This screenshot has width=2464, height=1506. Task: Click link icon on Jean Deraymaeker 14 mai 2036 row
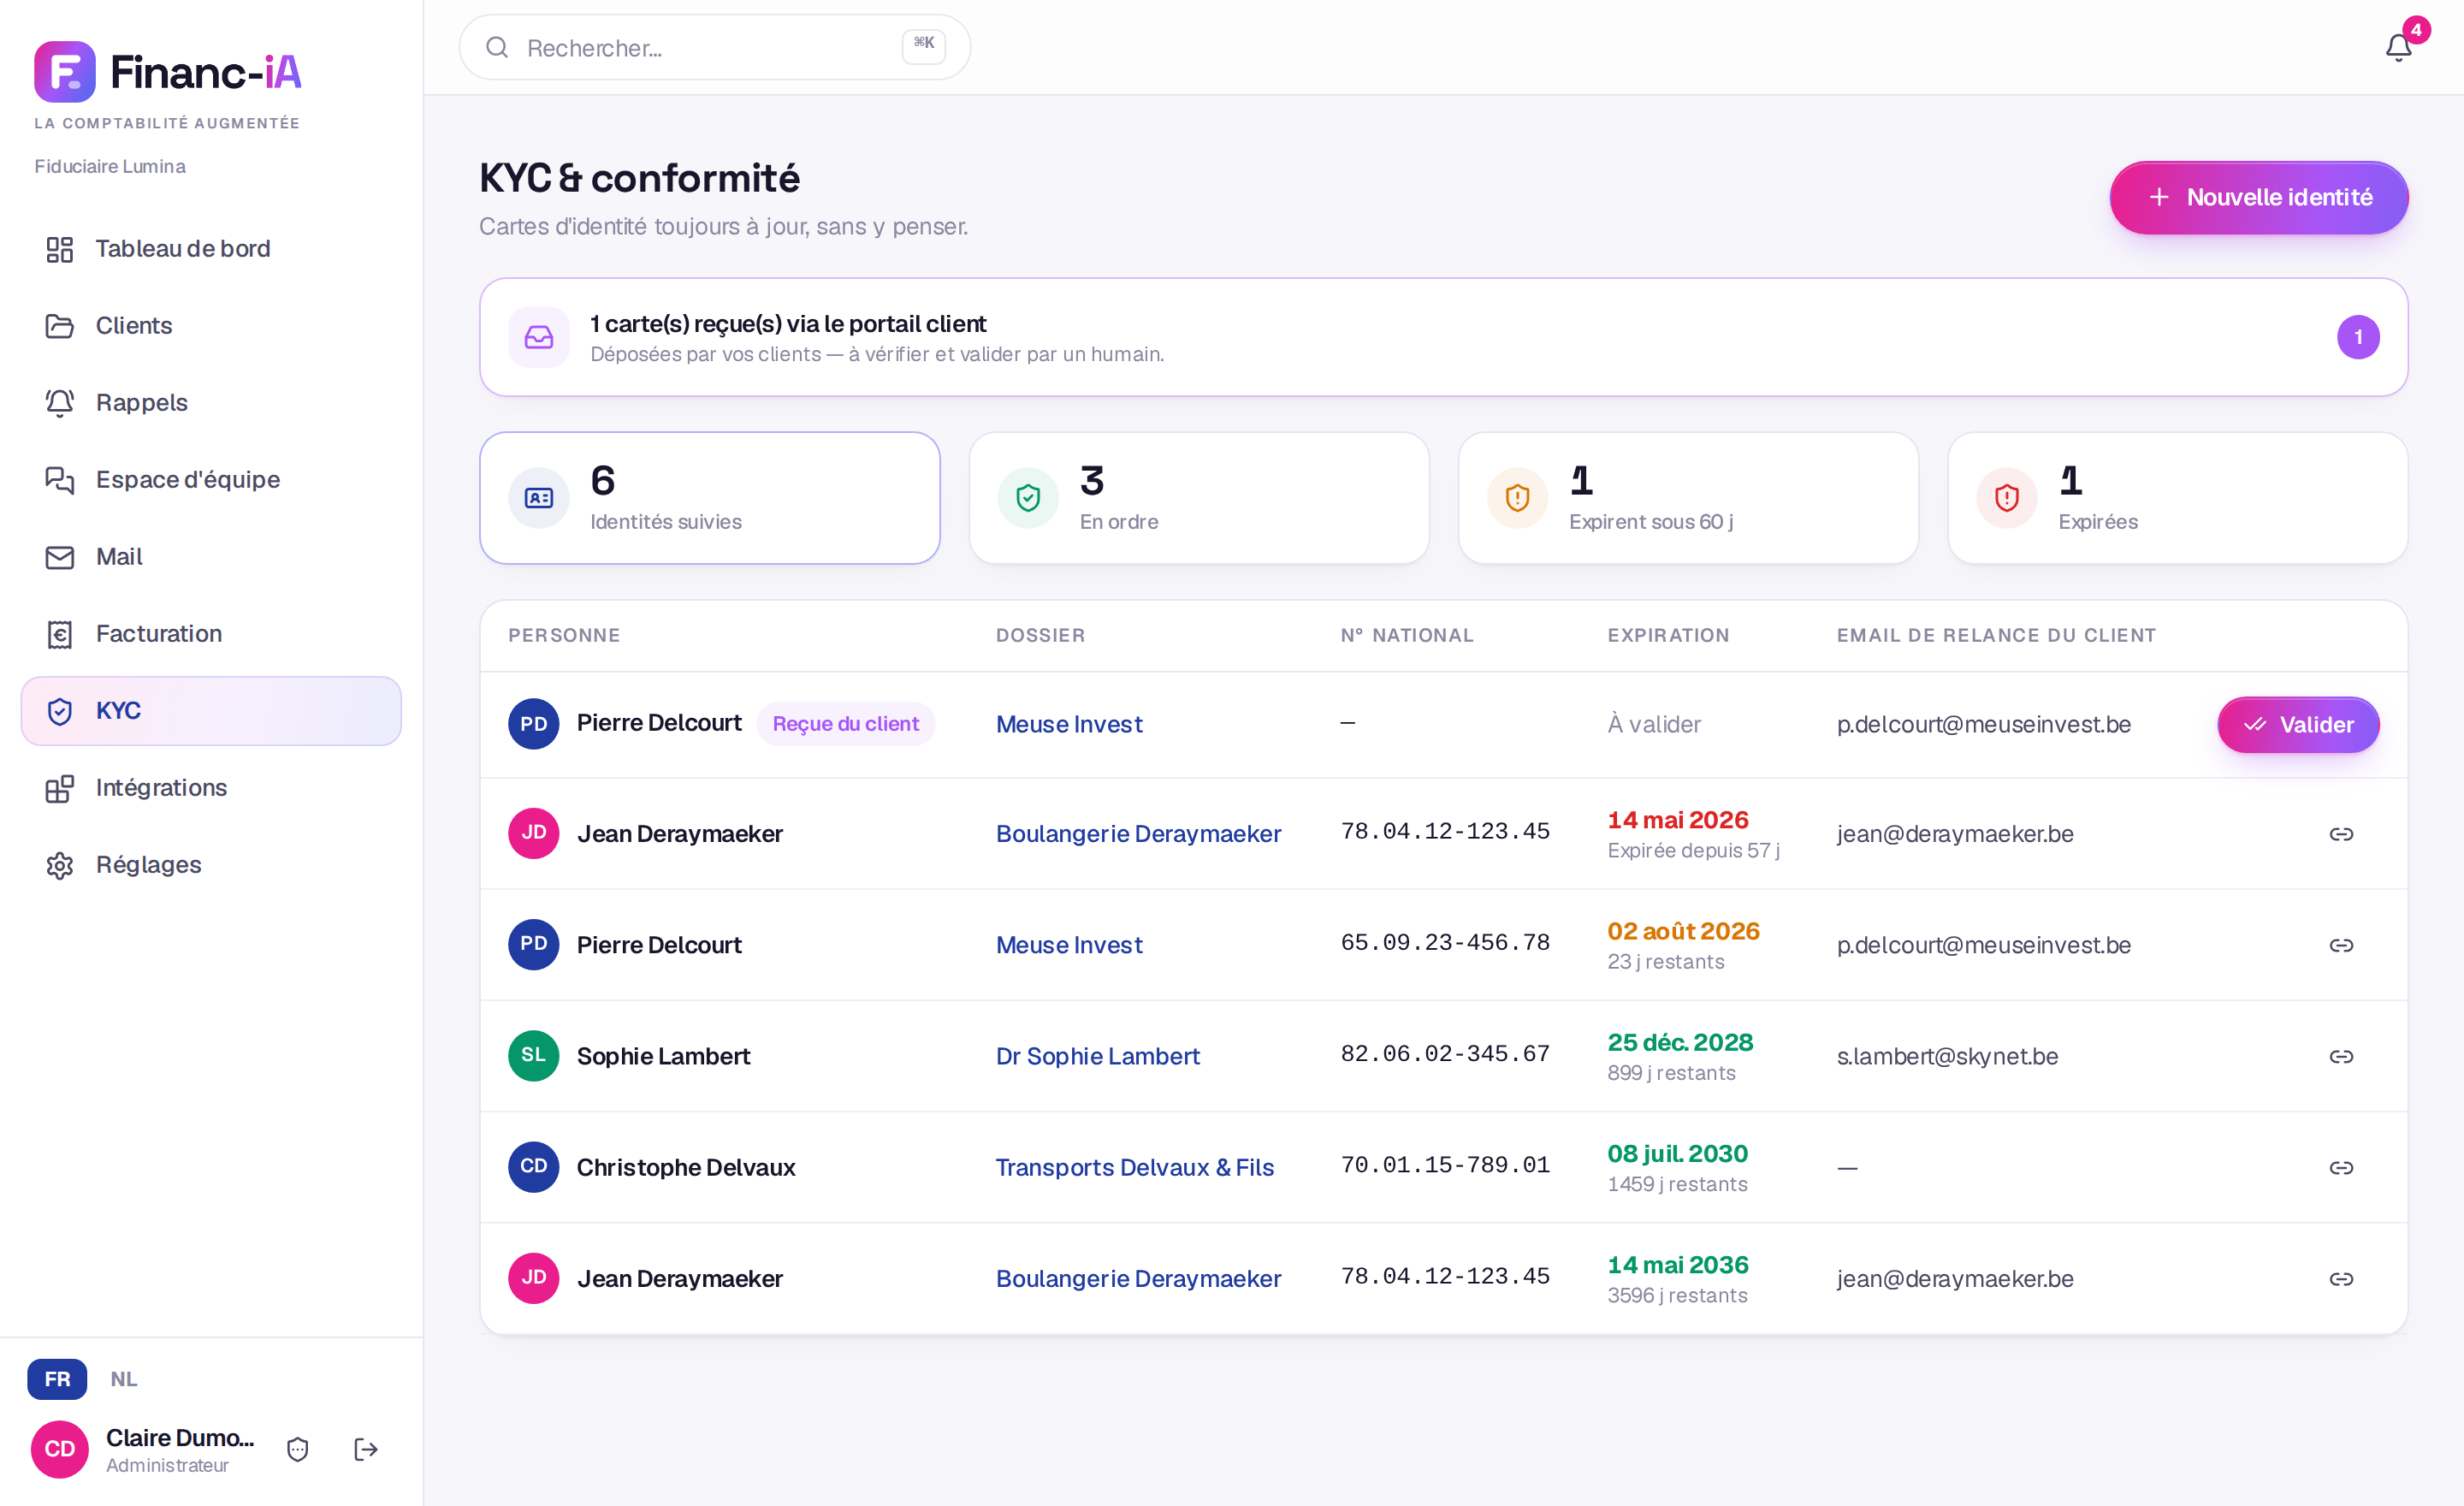point(2340,1278)
